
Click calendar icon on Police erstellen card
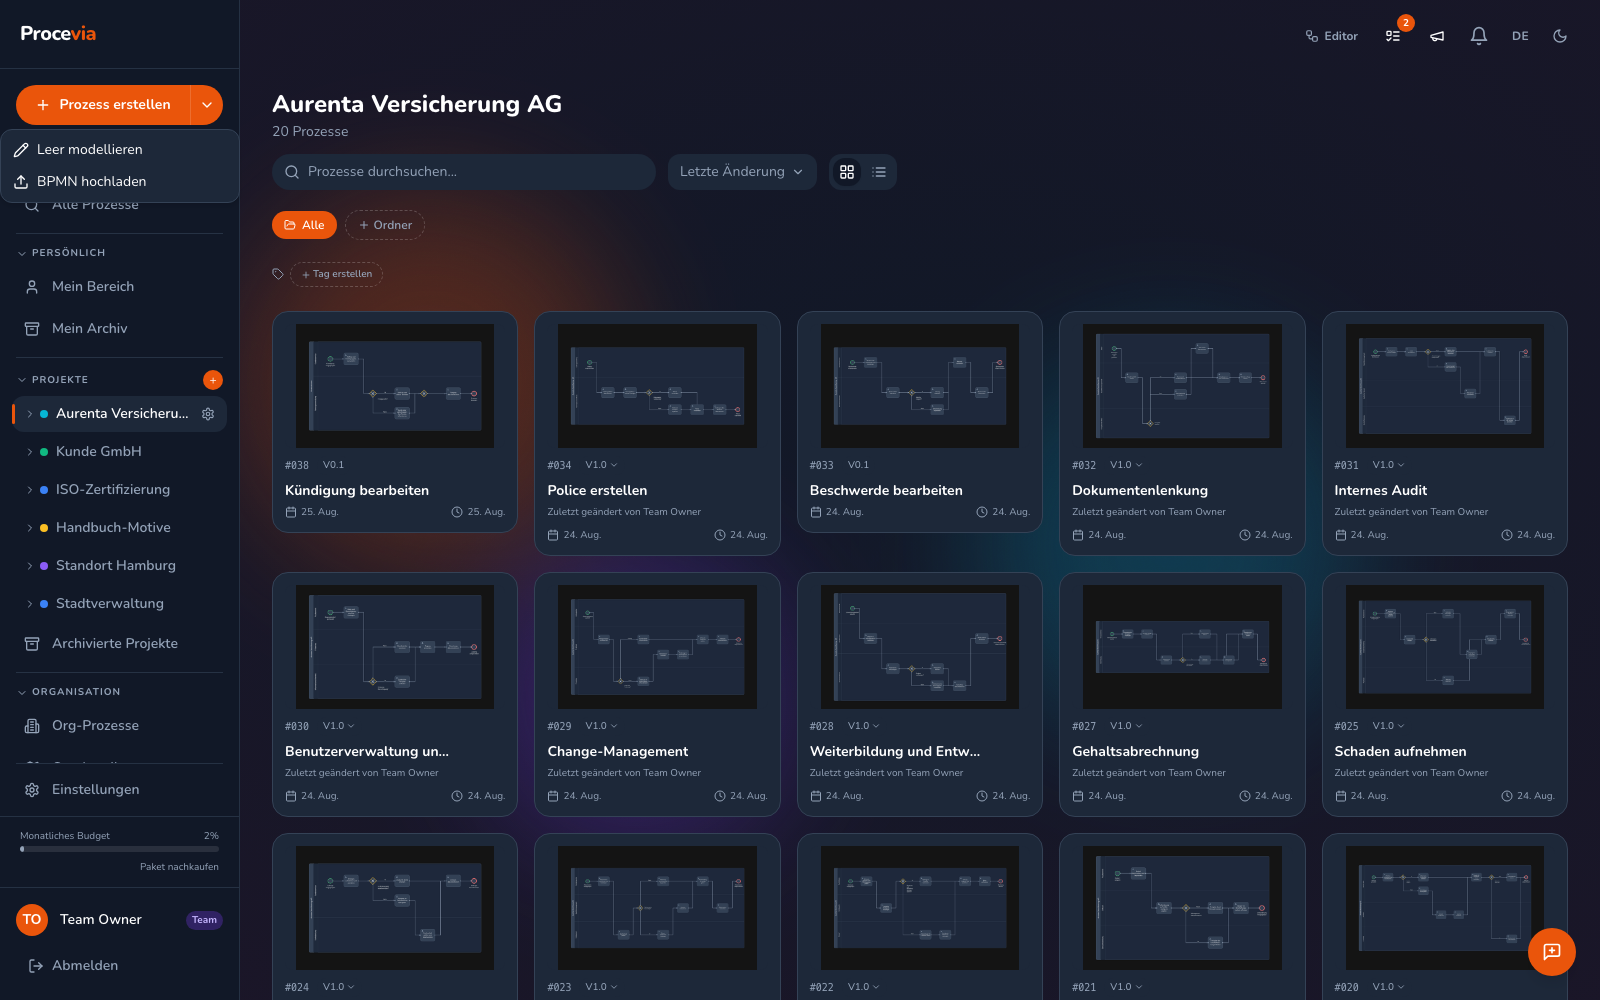click(553, 536)
